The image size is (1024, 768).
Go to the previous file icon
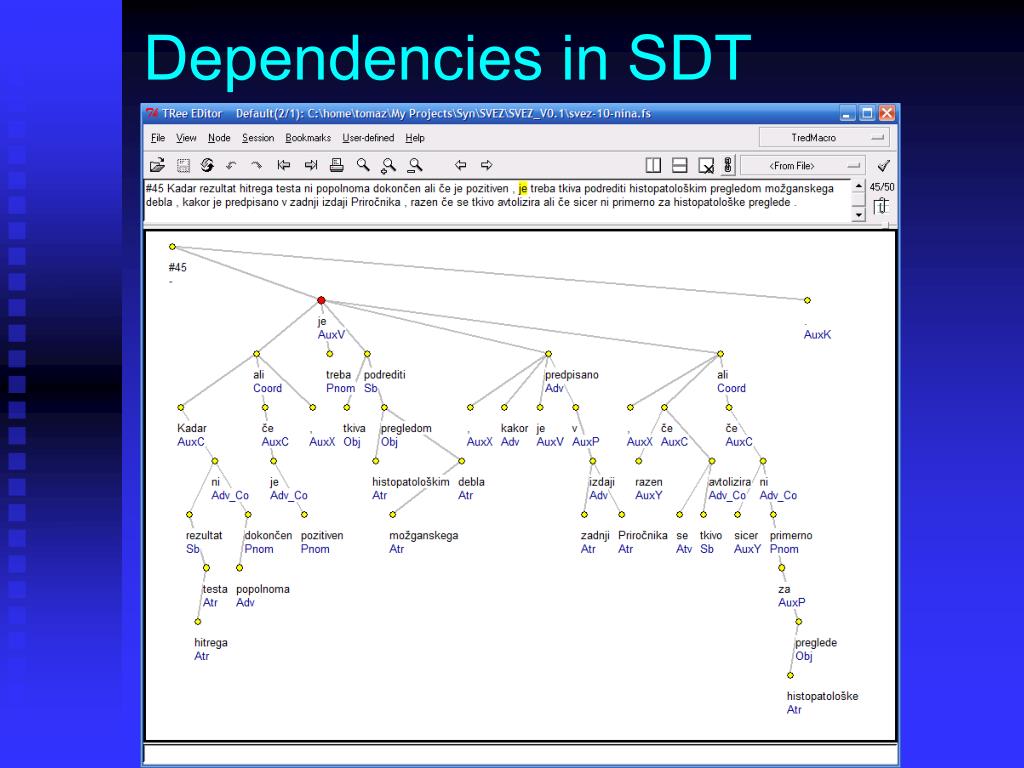tap(283, 165)
